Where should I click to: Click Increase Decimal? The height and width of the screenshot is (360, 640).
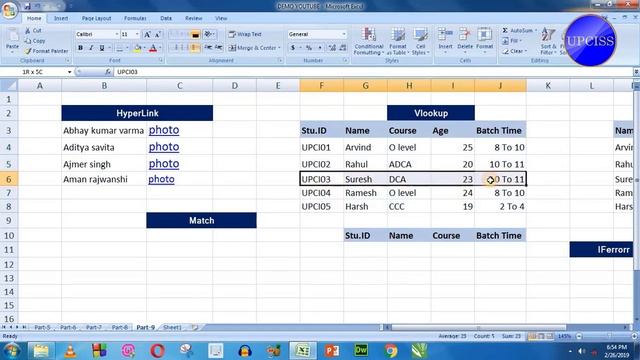coord(332,48)
